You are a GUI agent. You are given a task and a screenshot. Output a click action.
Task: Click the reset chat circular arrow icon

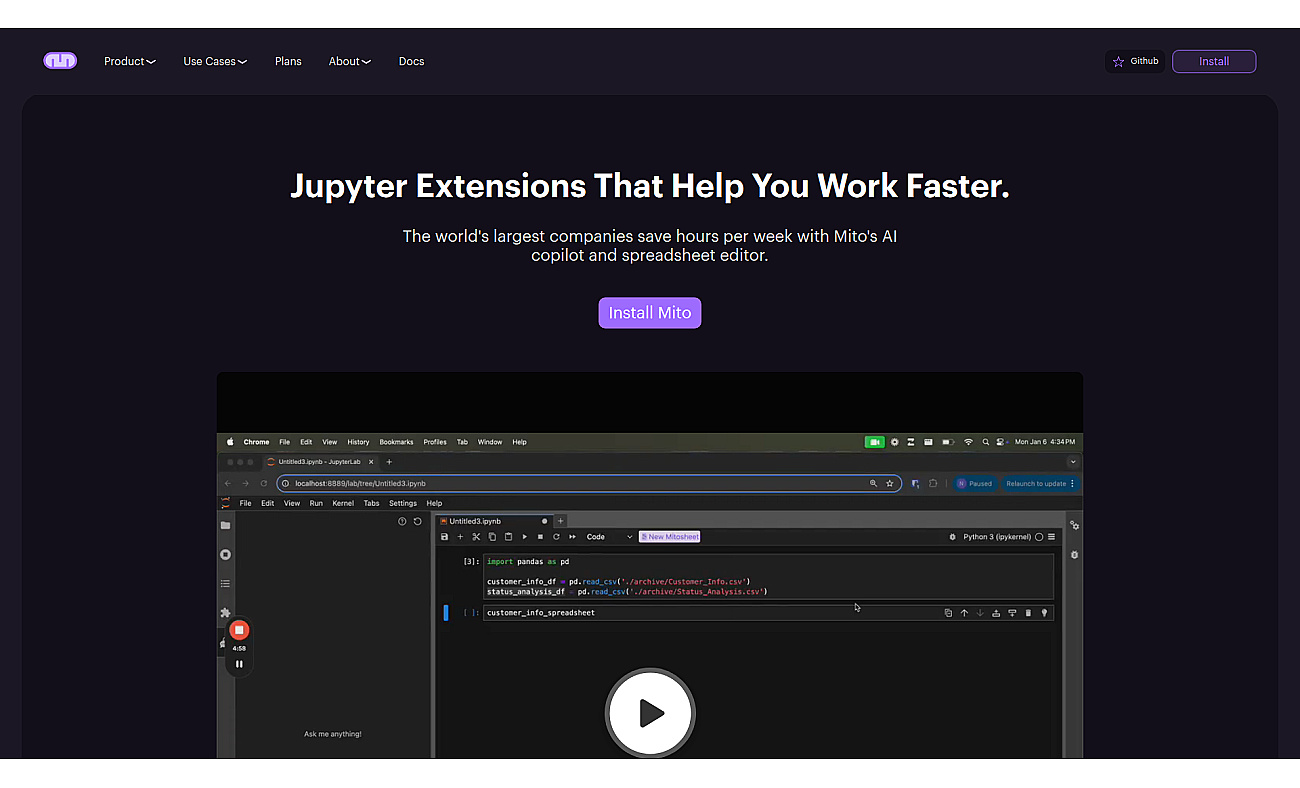coord(417,521)
